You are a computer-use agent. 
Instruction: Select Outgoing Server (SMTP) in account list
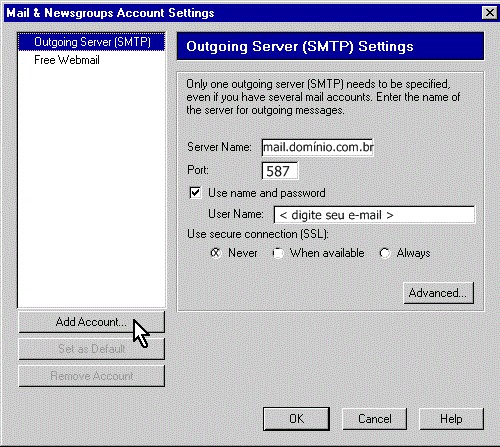pos(91,42)
